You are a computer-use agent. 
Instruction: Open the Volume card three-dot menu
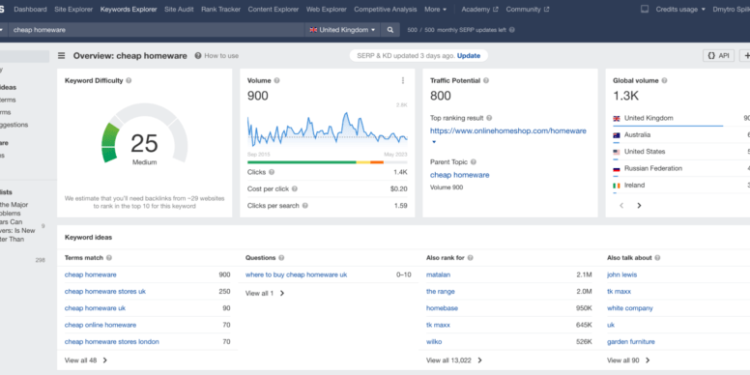[403, 81]
